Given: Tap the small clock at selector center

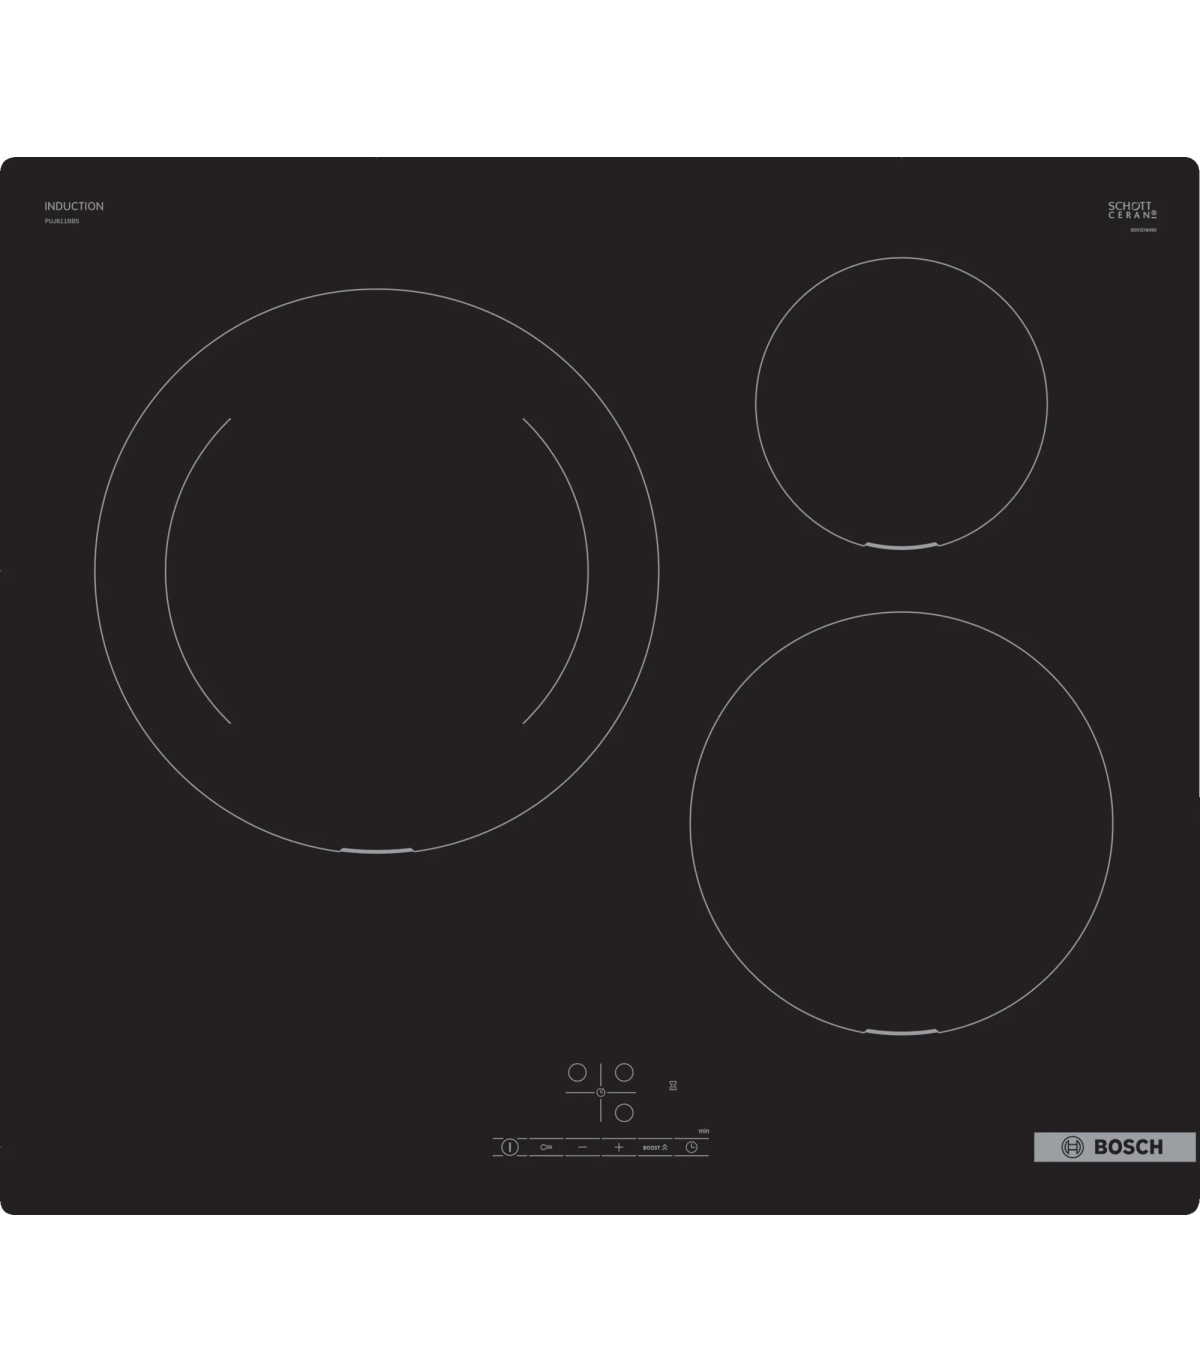Looking at the screenshot, I should pyautogui.click(x=600, y=1092).
